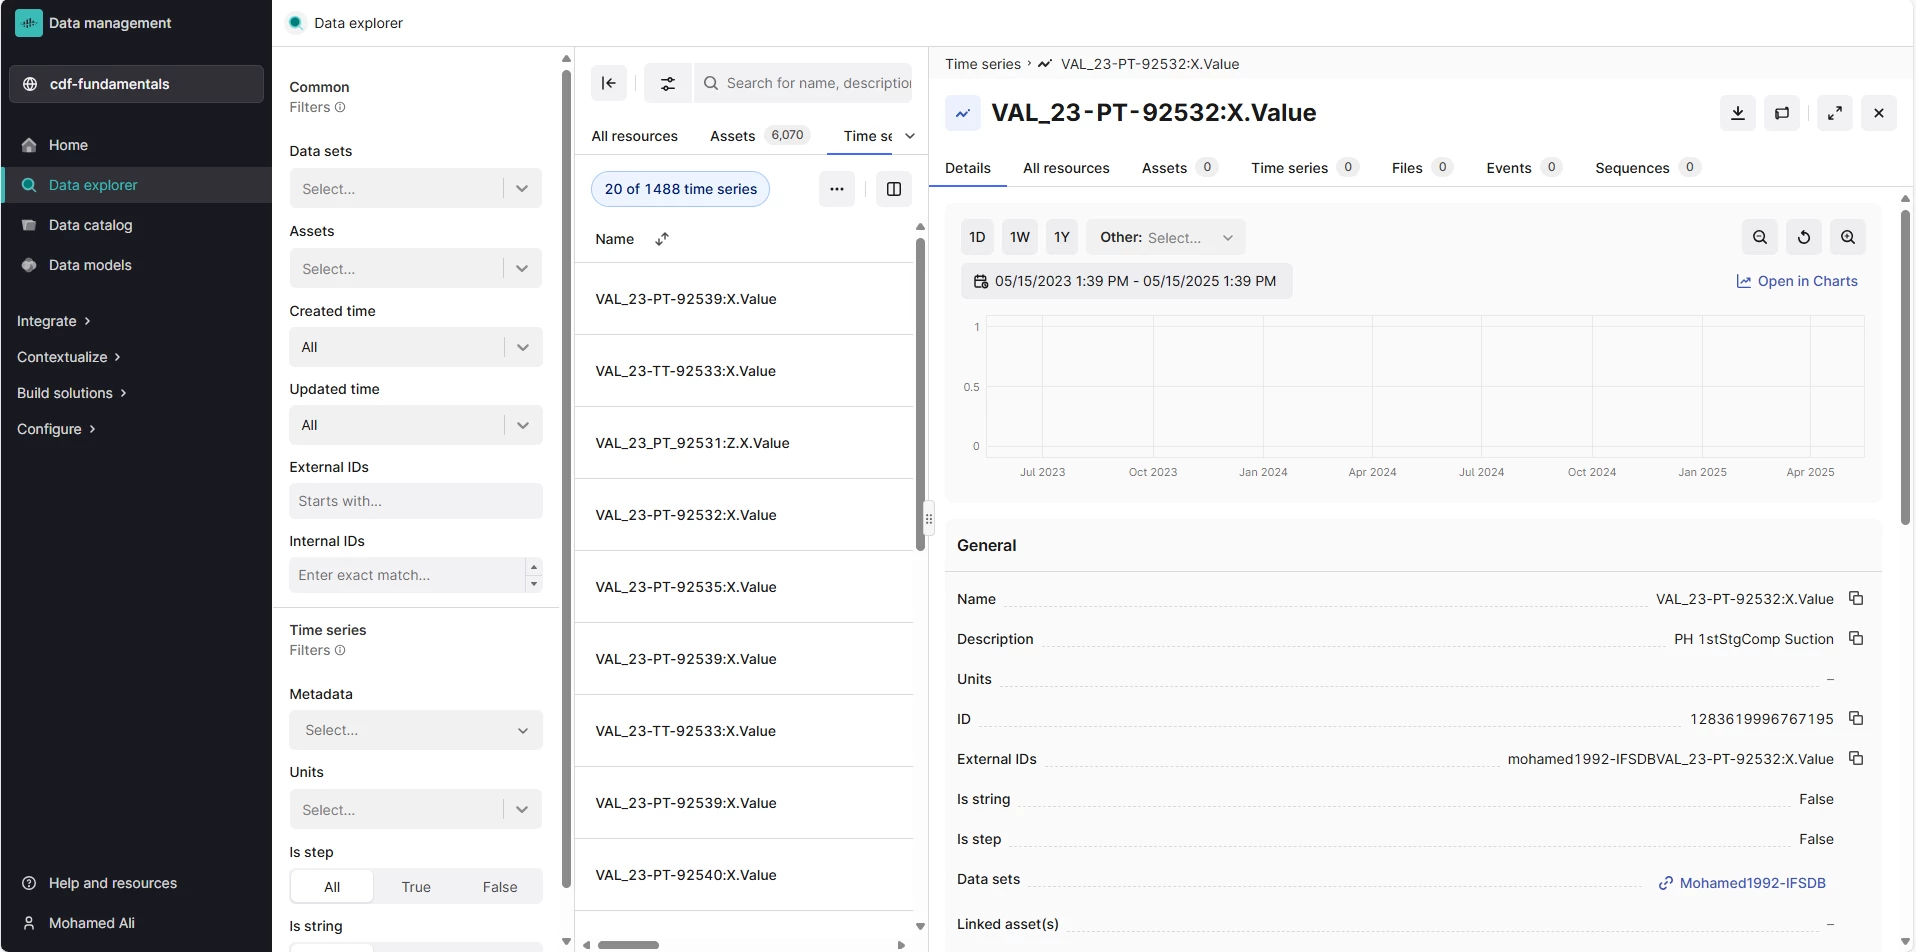
Task: Set Is step filter to All
Action: [332, 887]
